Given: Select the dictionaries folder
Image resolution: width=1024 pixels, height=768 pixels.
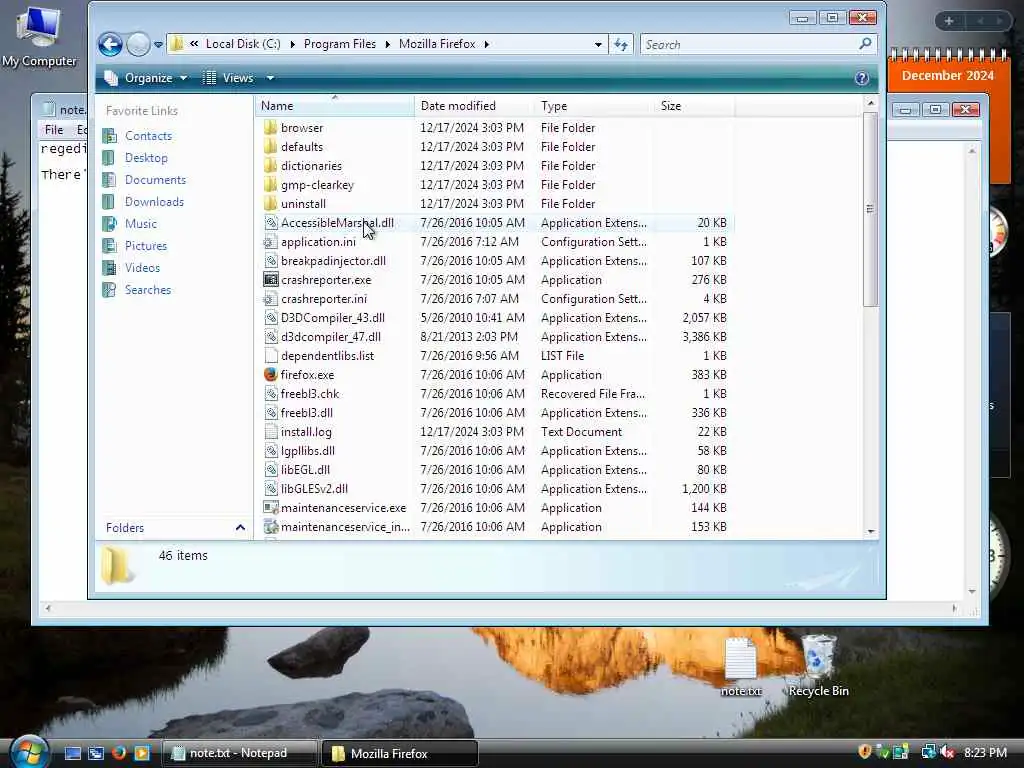Looking at the screenshot, I should click(311, 166).
